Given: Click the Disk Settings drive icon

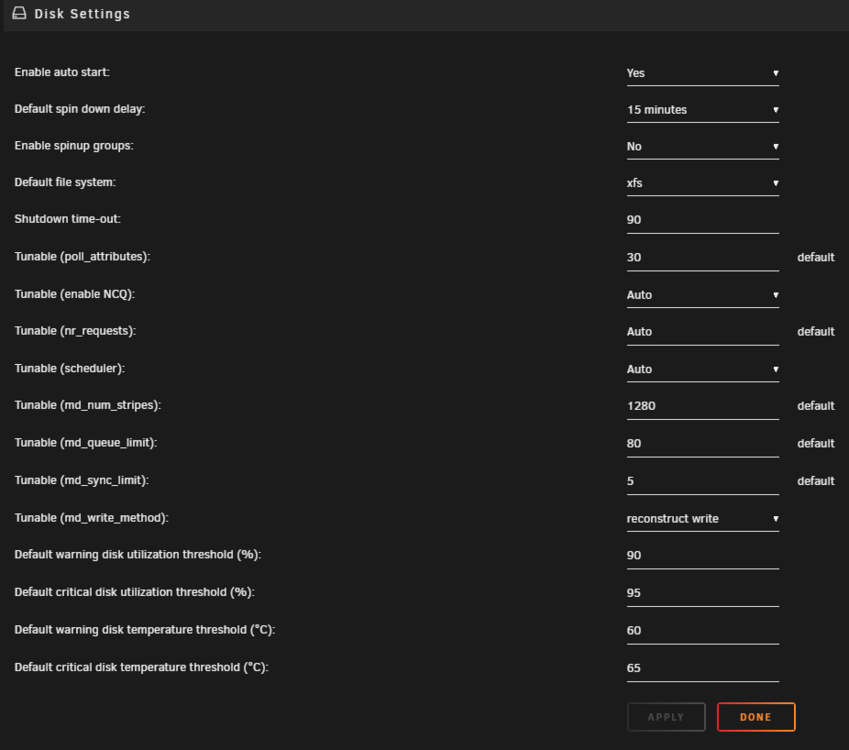Looking at the screenshot, I should tap(19, 13).
